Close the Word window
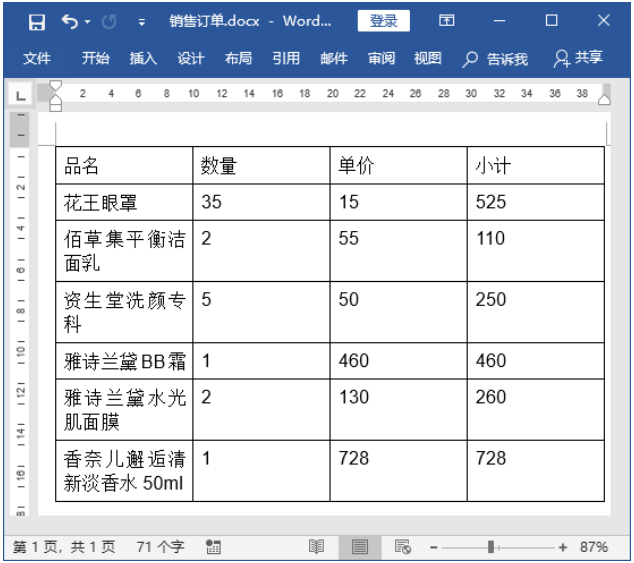 (x=603, y=20)
